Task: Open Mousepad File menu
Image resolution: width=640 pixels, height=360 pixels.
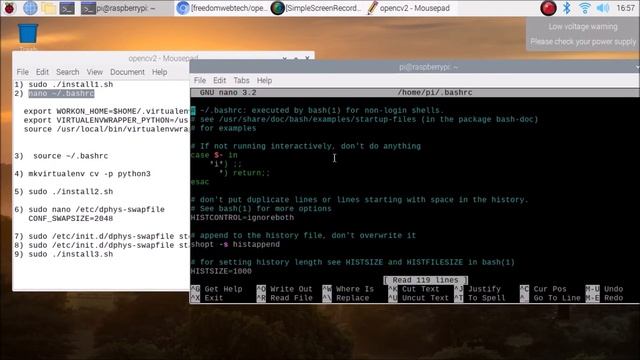Action: tap(22, 72)
